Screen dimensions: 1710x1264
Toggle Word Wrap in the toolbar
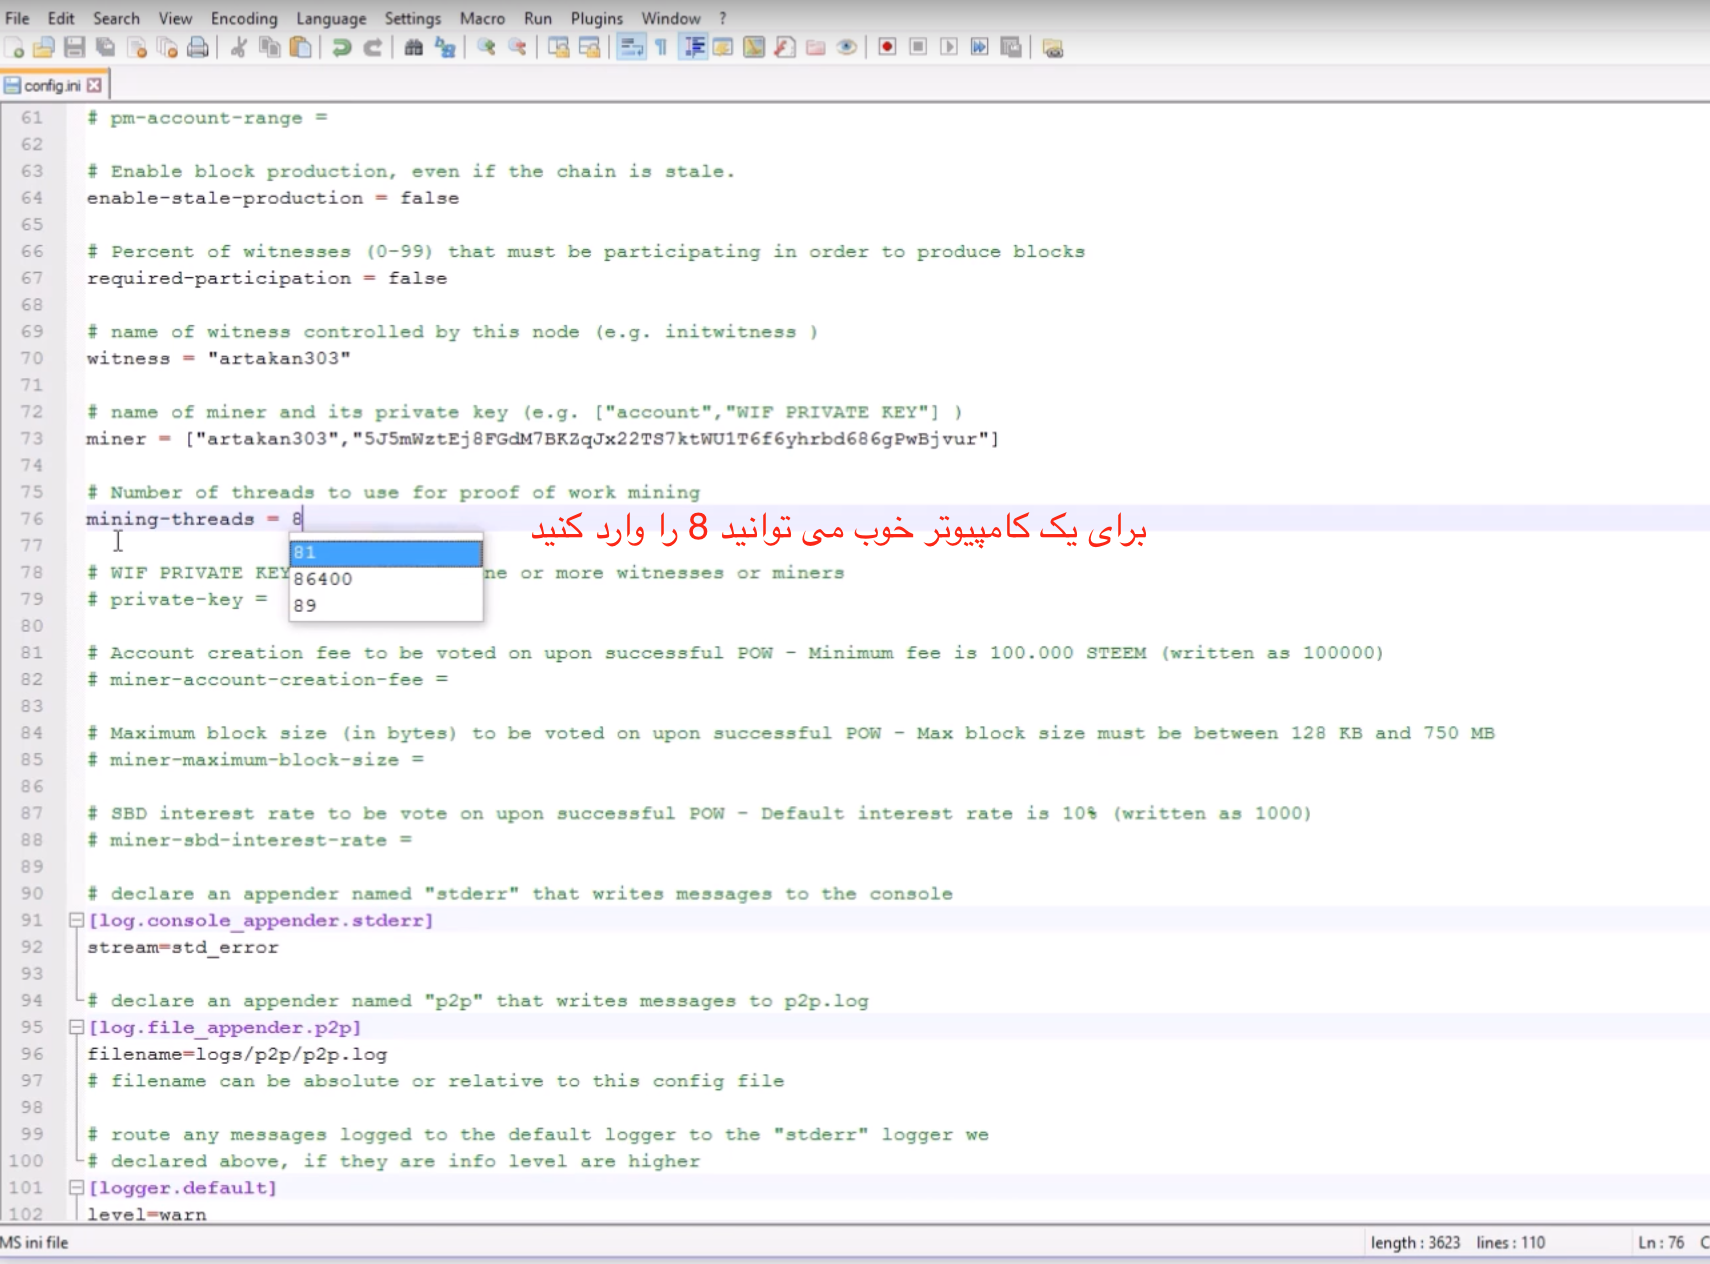coord(631,47)
